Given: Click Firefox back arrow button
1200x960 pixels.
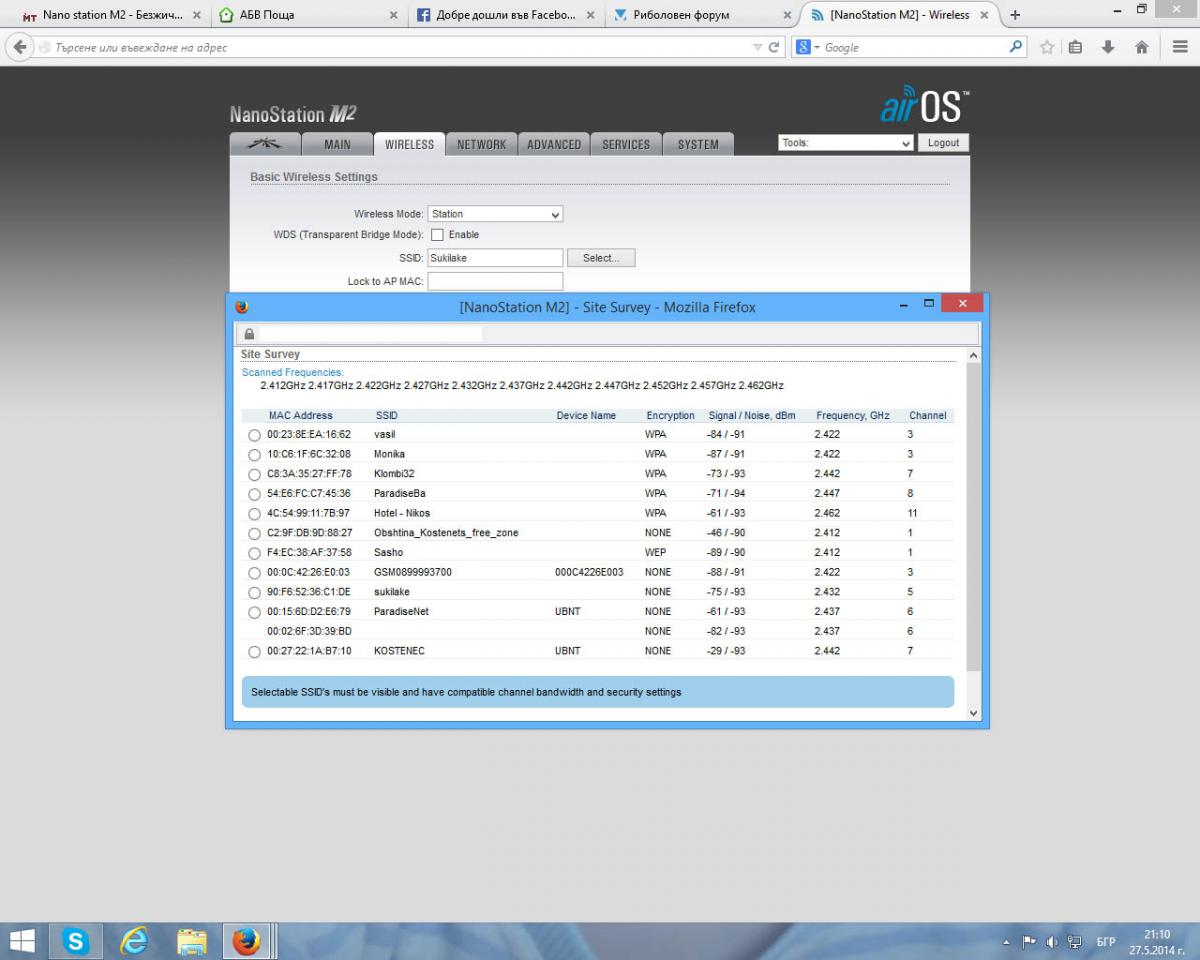Looking at the screenshot, I should (x=20, y=47).
